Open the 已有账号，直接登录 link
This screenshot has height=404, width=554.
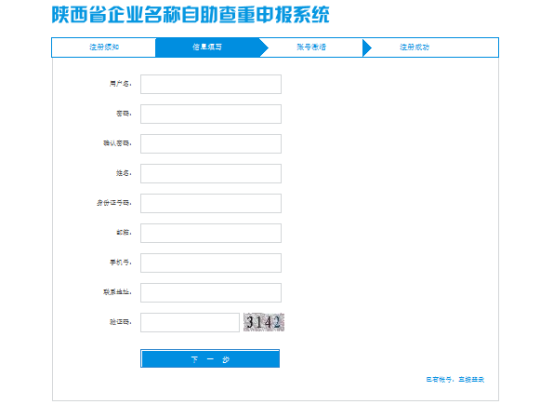455,380
